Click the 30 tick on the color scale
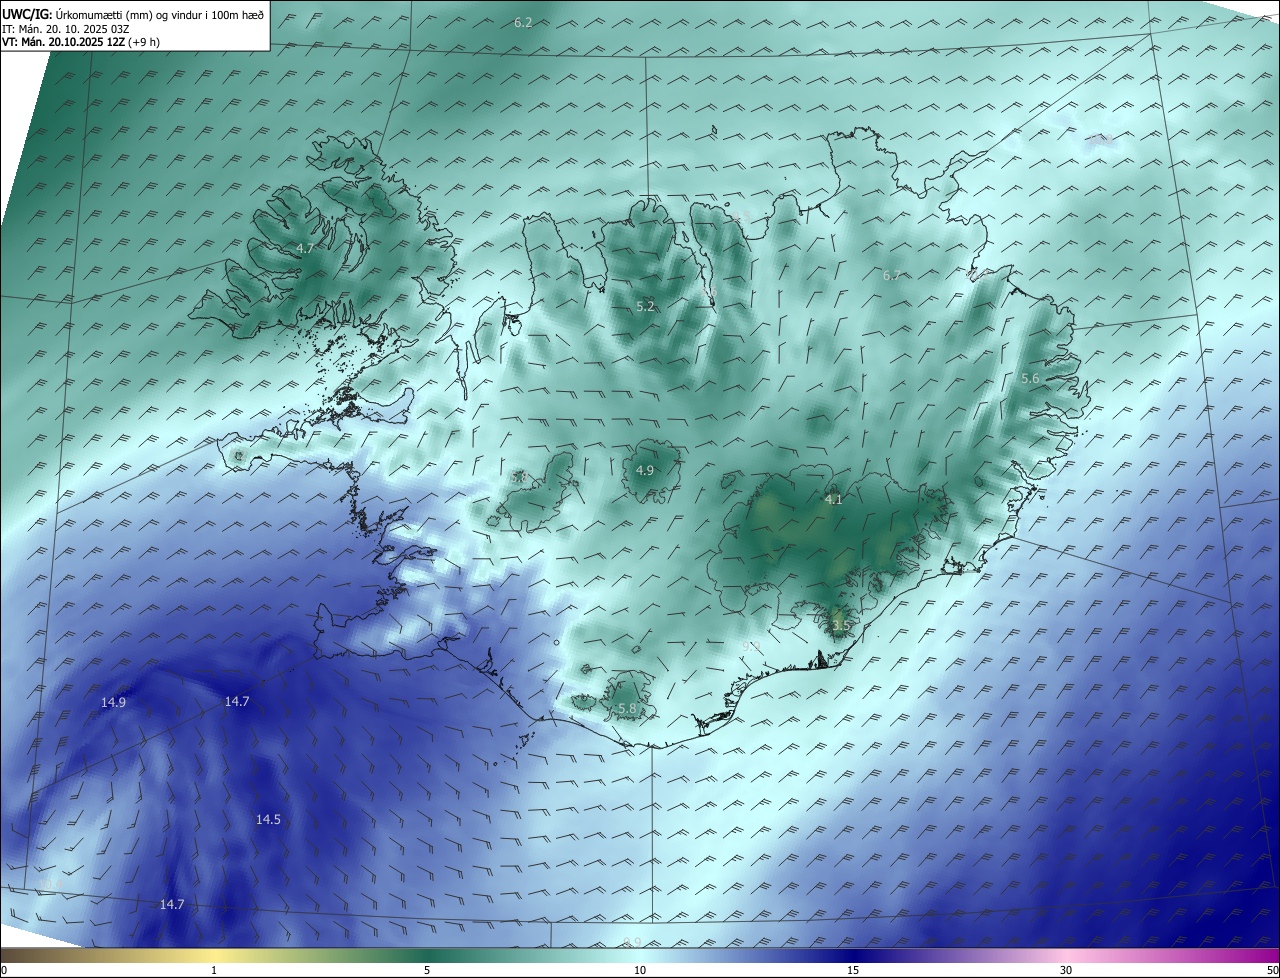Viewport: 1280px width, 978px height. click(x=1066, y=970)
